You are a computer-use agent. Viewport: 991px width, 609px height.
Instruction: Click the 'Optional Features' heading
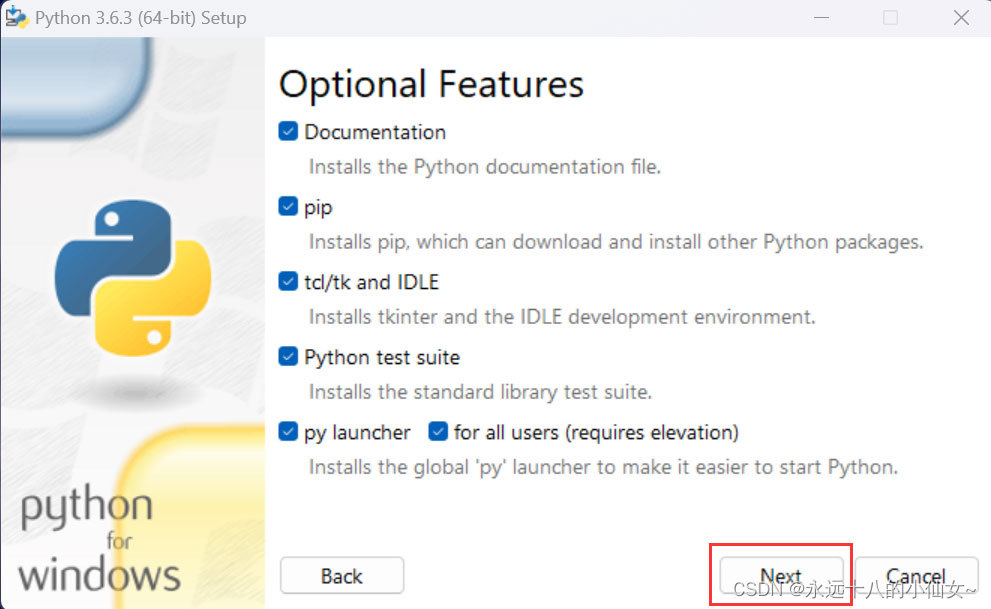click(431, 85)
